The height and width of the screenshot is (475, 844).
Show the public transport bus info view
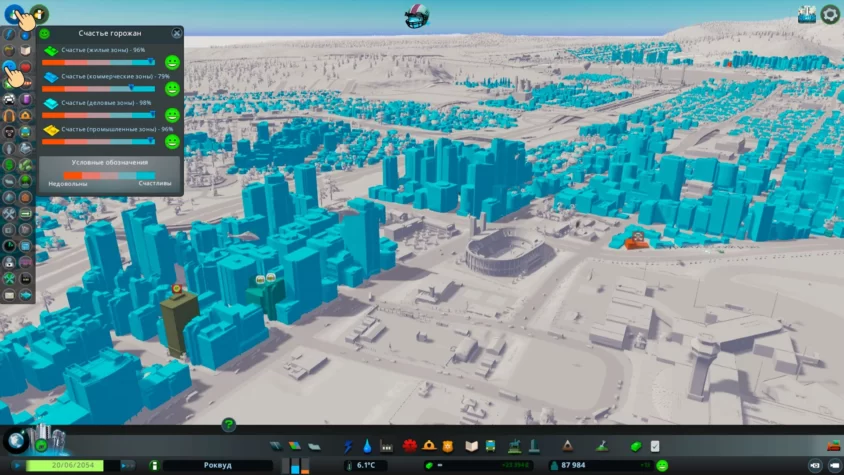click(x=25, y=132)
